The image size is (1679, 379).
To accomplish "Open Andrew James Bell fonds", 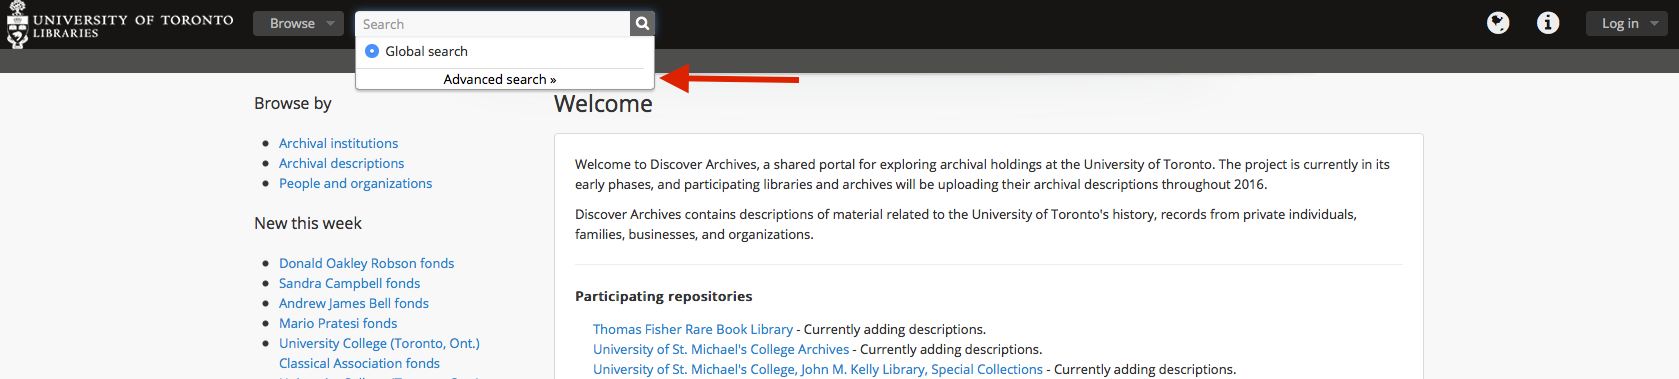I will (353, 303).
